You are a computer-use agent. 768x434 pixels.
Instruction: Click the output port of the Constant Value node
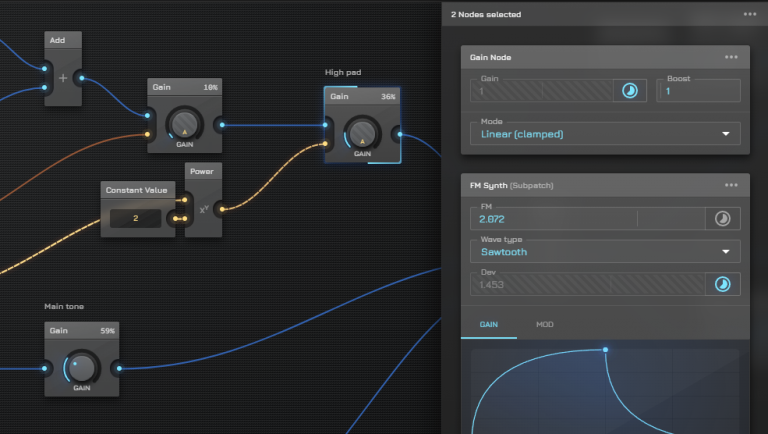175,218
